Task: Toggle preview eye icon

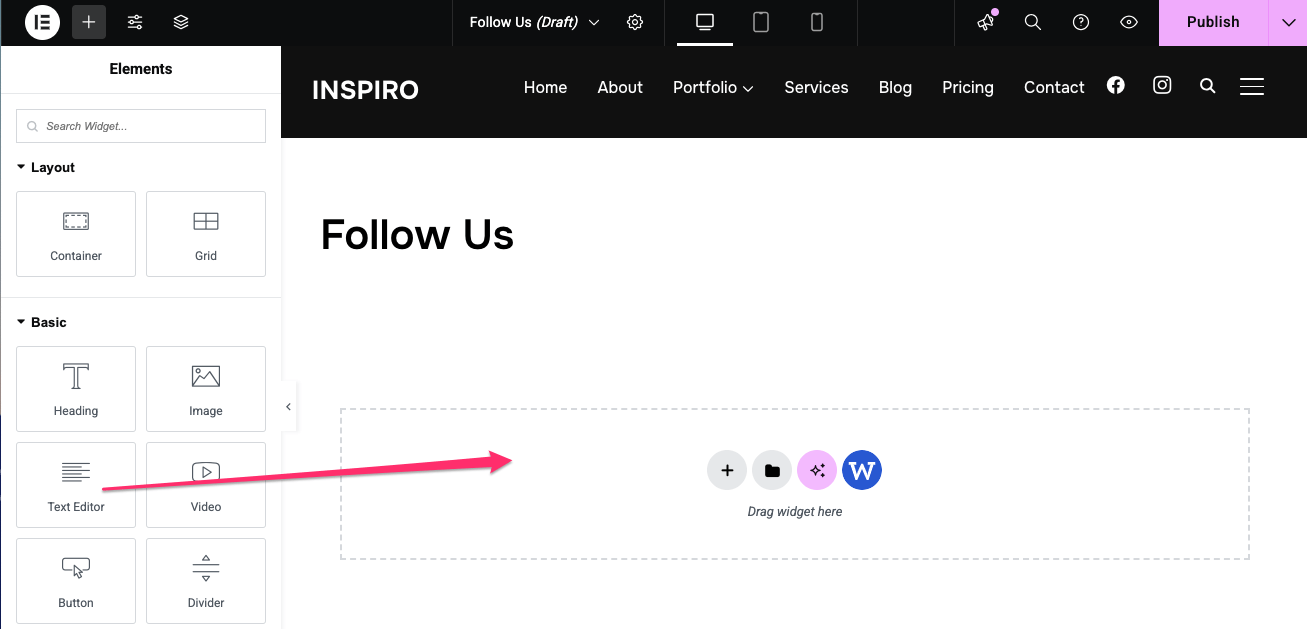Action: (x=1129, y=22)
